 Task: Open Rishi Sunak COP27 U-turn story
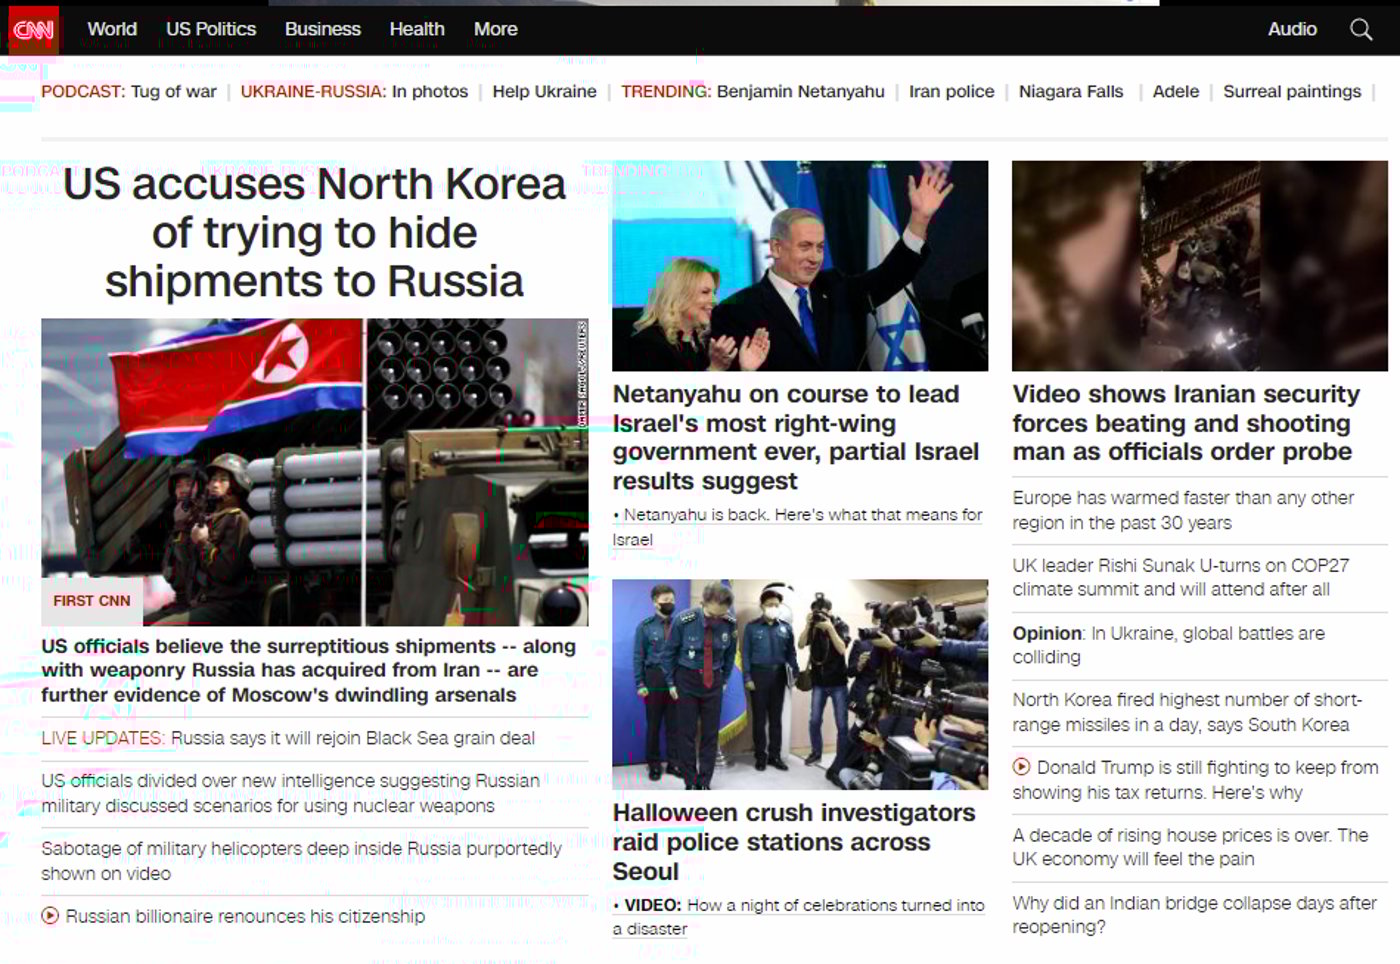point(1181,577)
